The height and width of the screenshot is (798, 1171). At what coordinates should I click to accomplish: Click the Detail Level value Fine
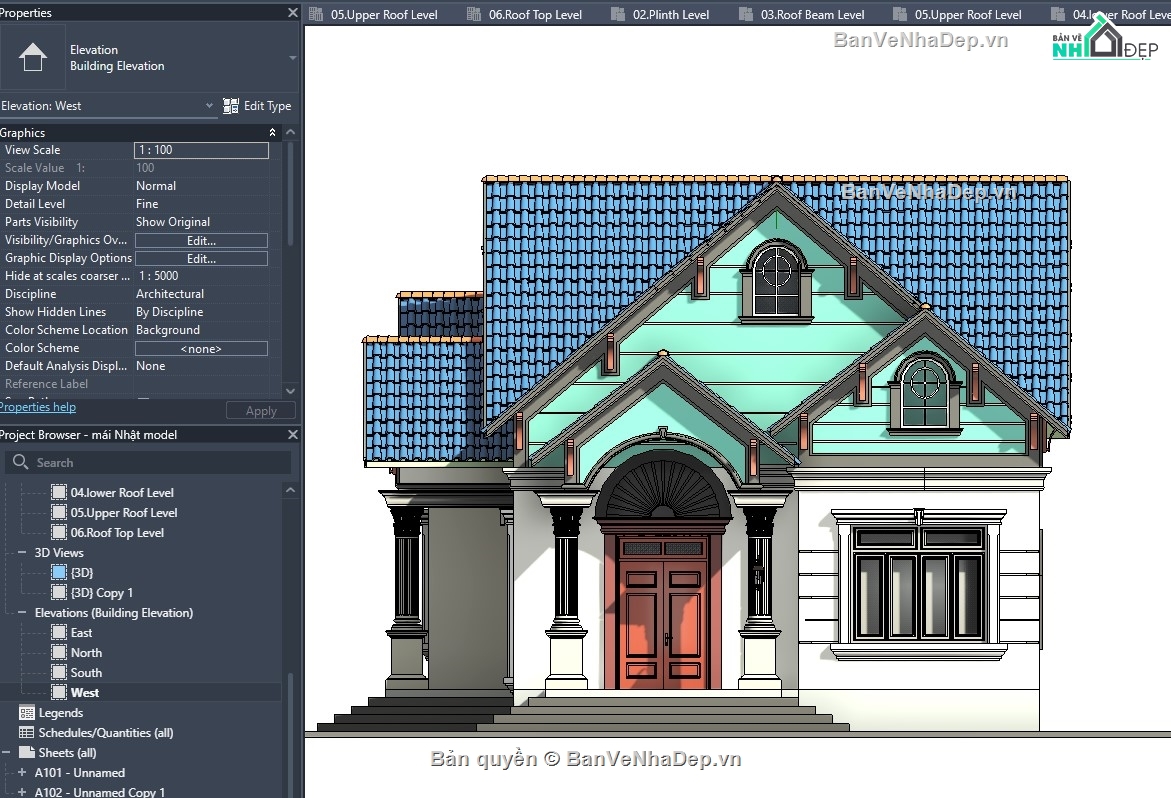pyautogui.click(x=147, y=204)
